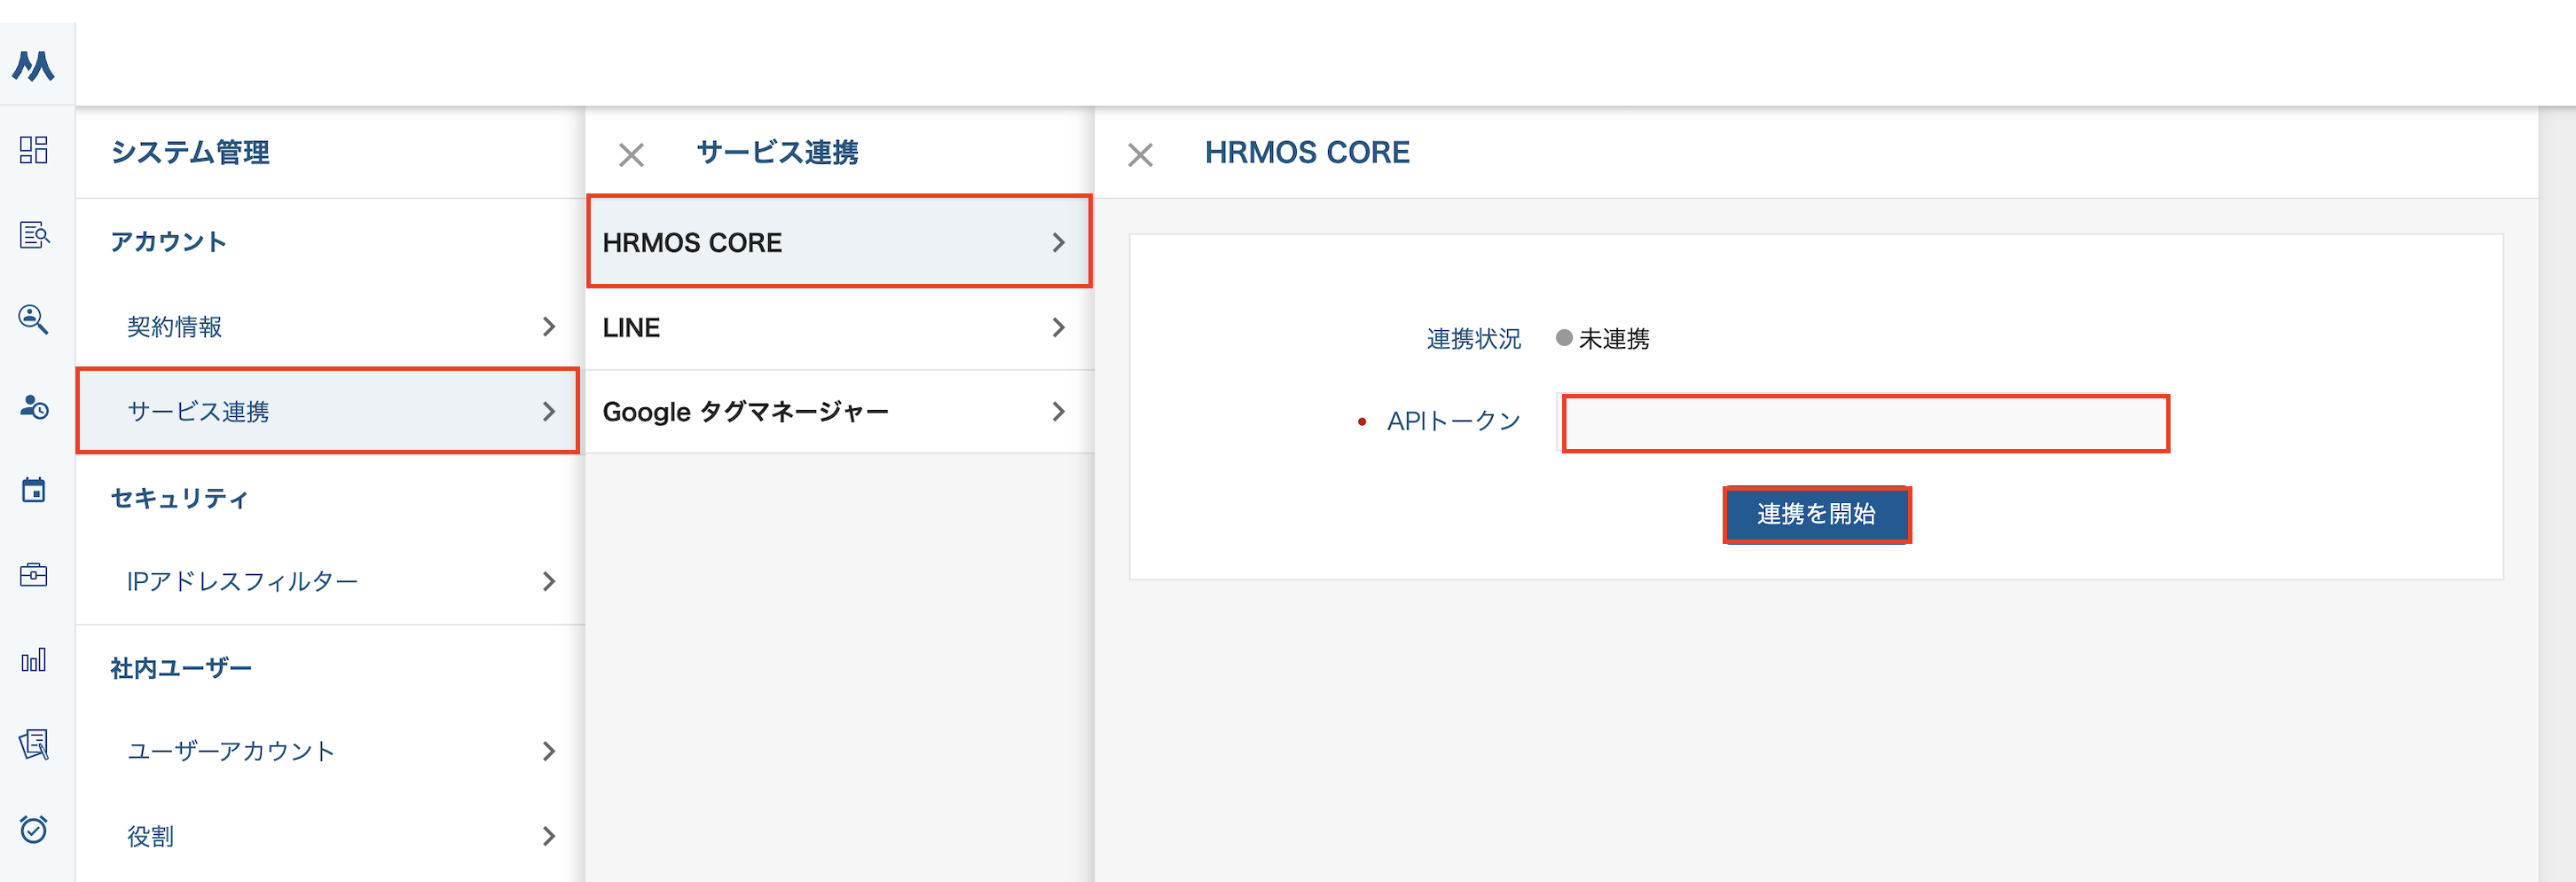The width and height of the screenshot is (2576, 882).
Task: Select LINE integration row
Action: 839,328
